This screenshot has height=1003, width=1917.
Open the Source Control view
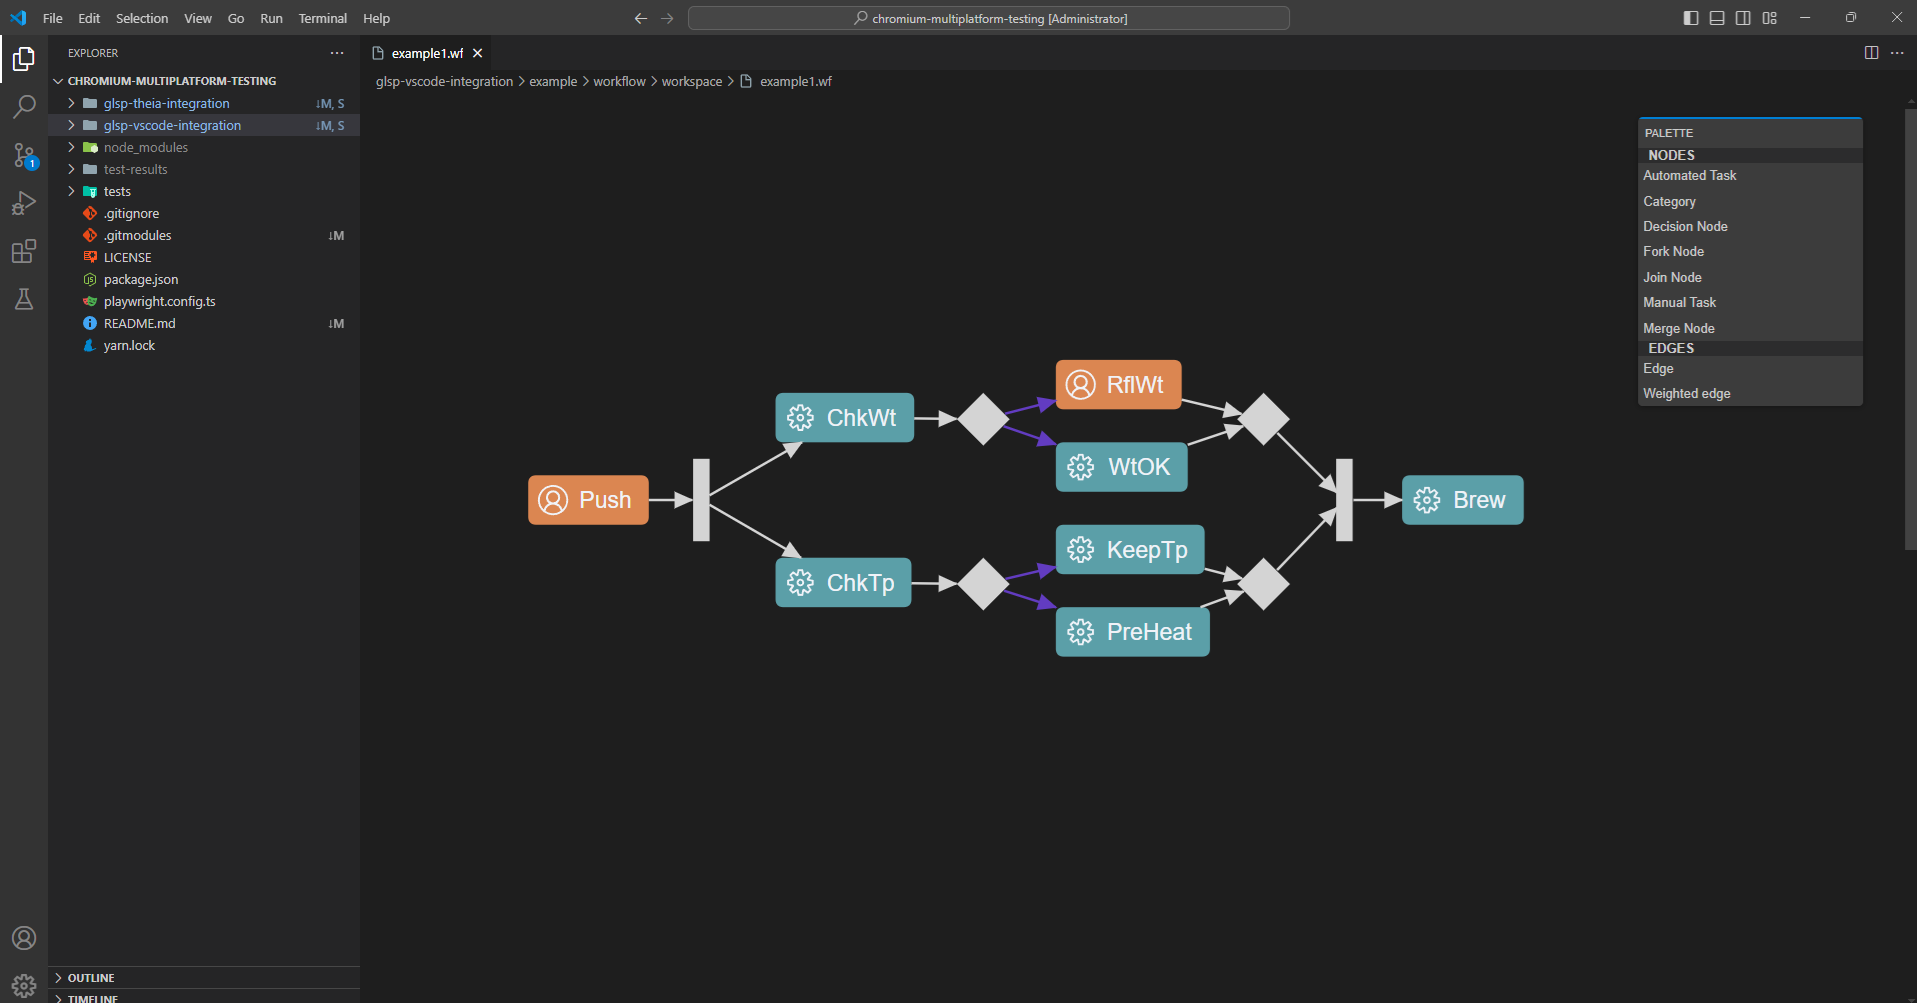click(24, 155)
